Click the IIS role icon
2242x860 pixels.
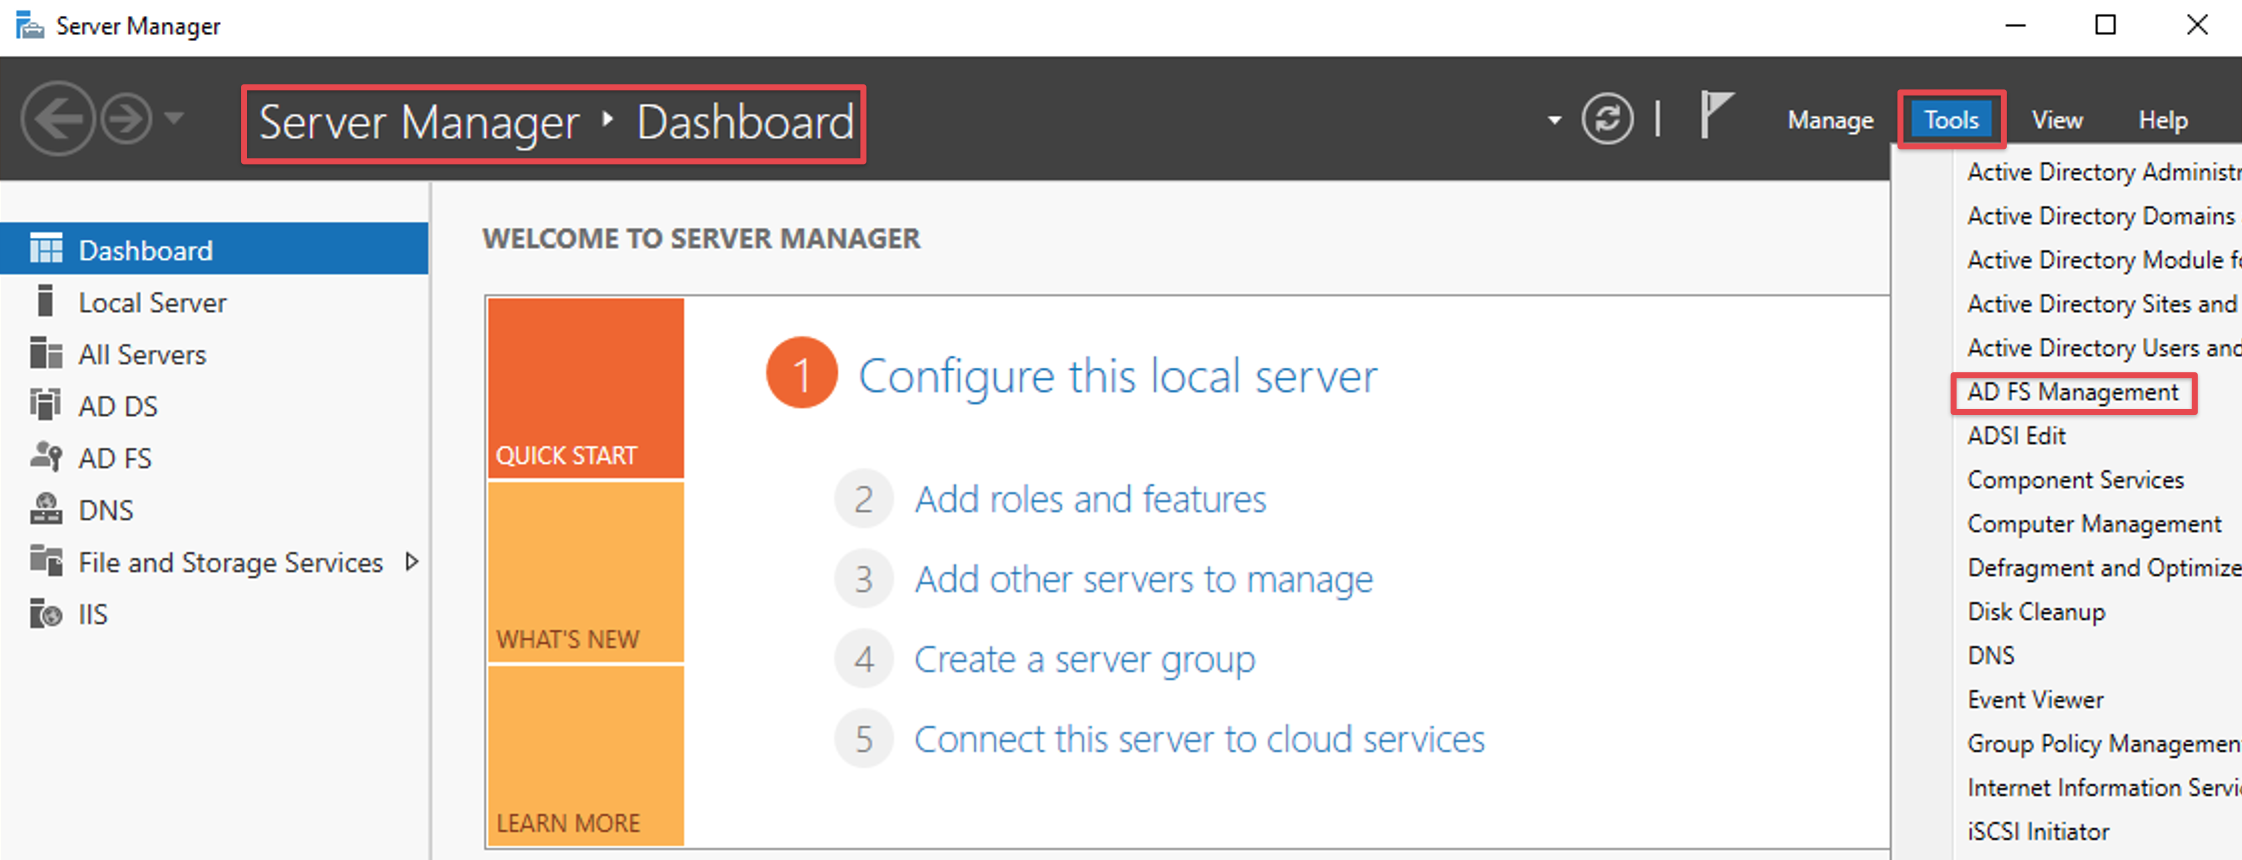(46, 613)
